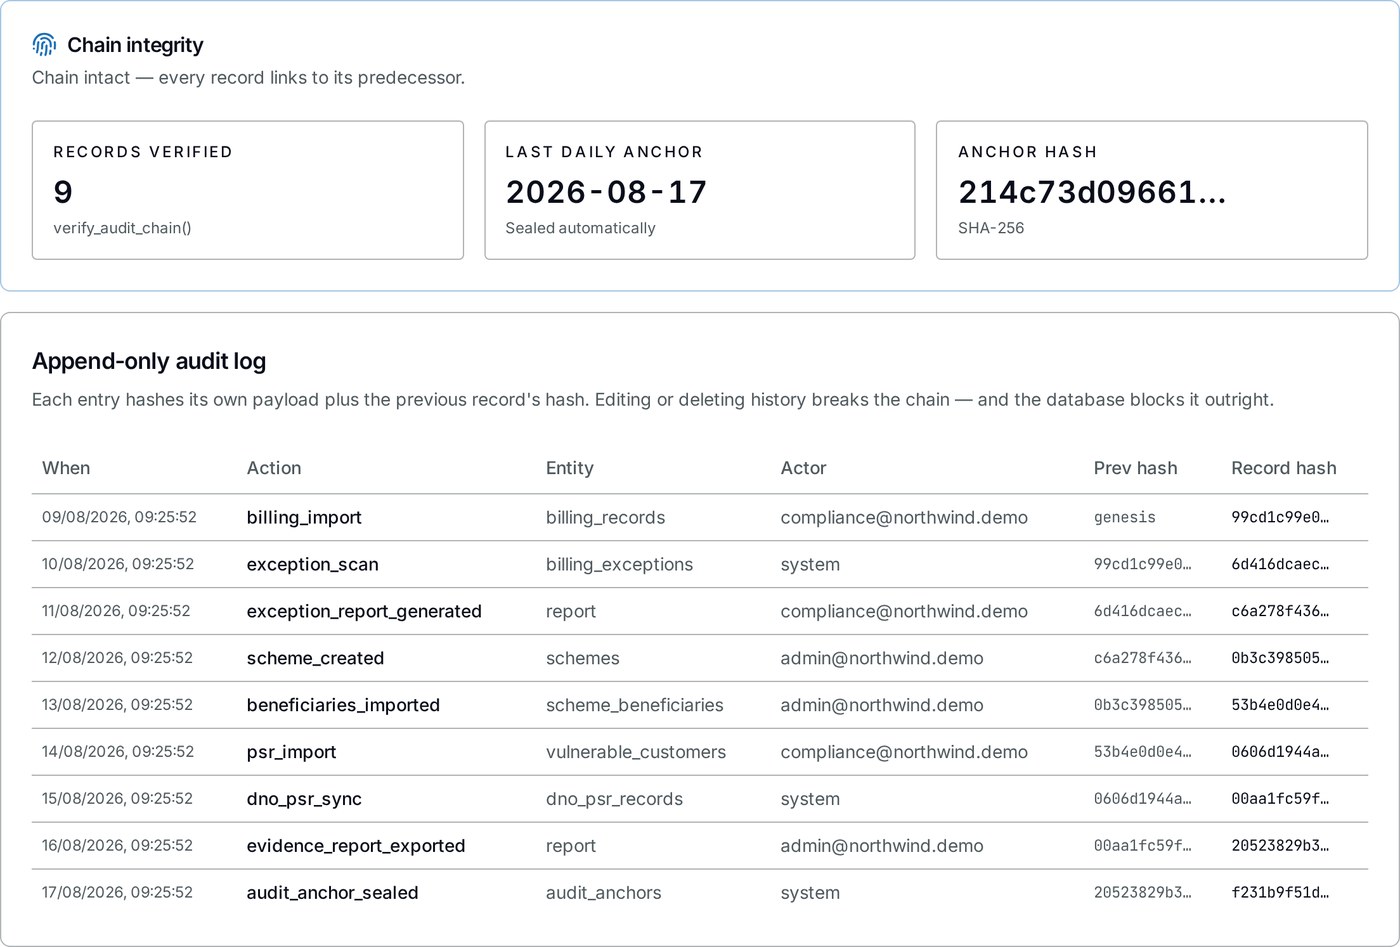This screenshot has height=947, width=1400.
Task: Click compliance@northwind.demo in psr_import row
Action: point(904,752)
